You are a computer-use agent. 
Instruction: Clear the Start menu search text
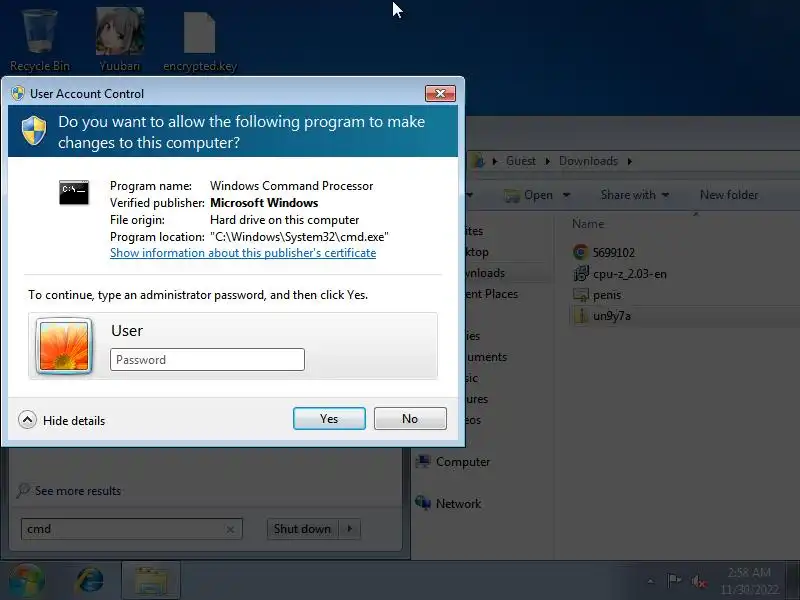click(230, 530)
